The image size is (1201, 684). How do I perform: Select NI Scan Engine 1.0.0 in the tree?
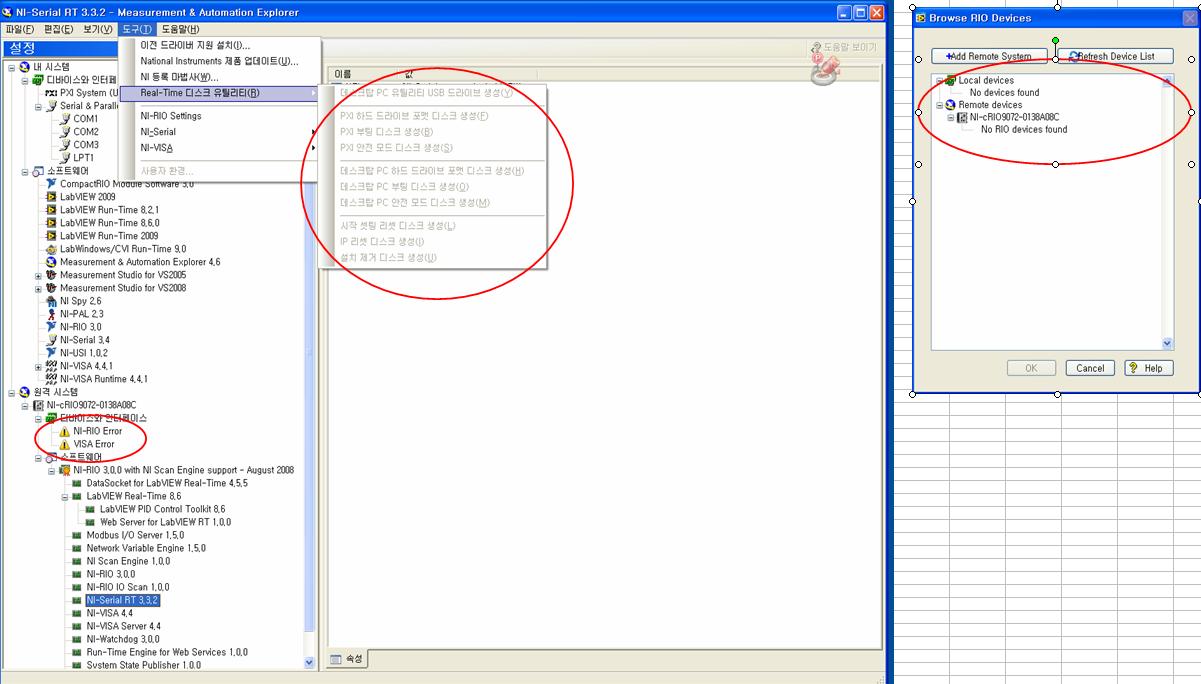[x=128, y=561]
